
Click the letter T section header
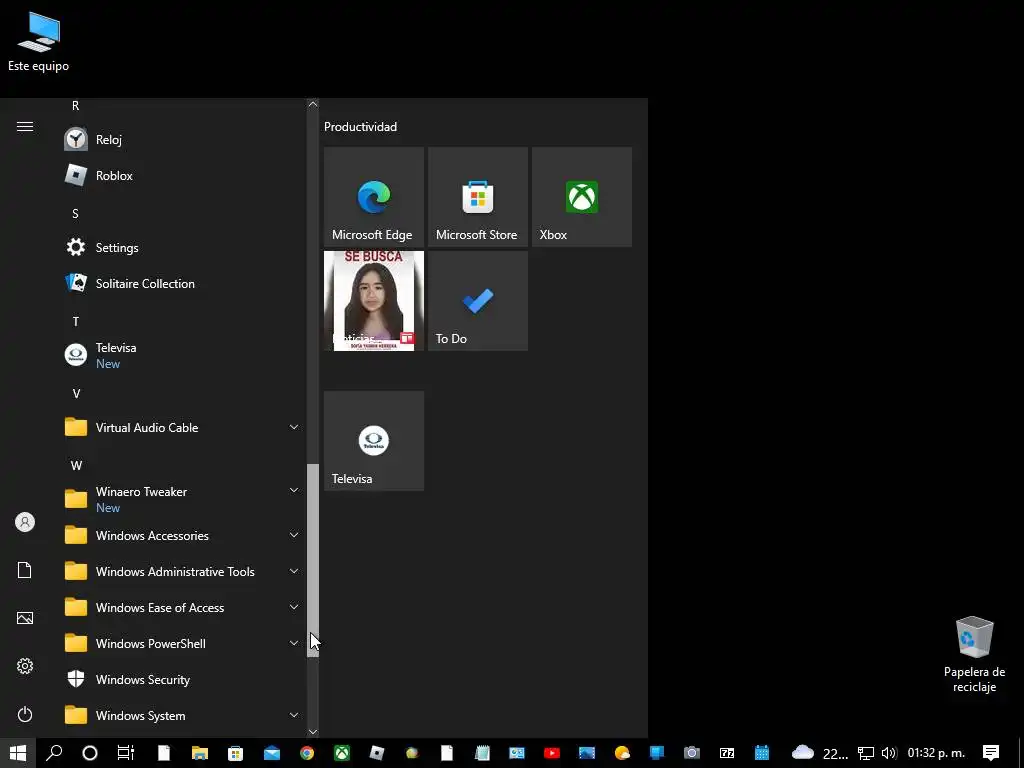coord(76,321)
